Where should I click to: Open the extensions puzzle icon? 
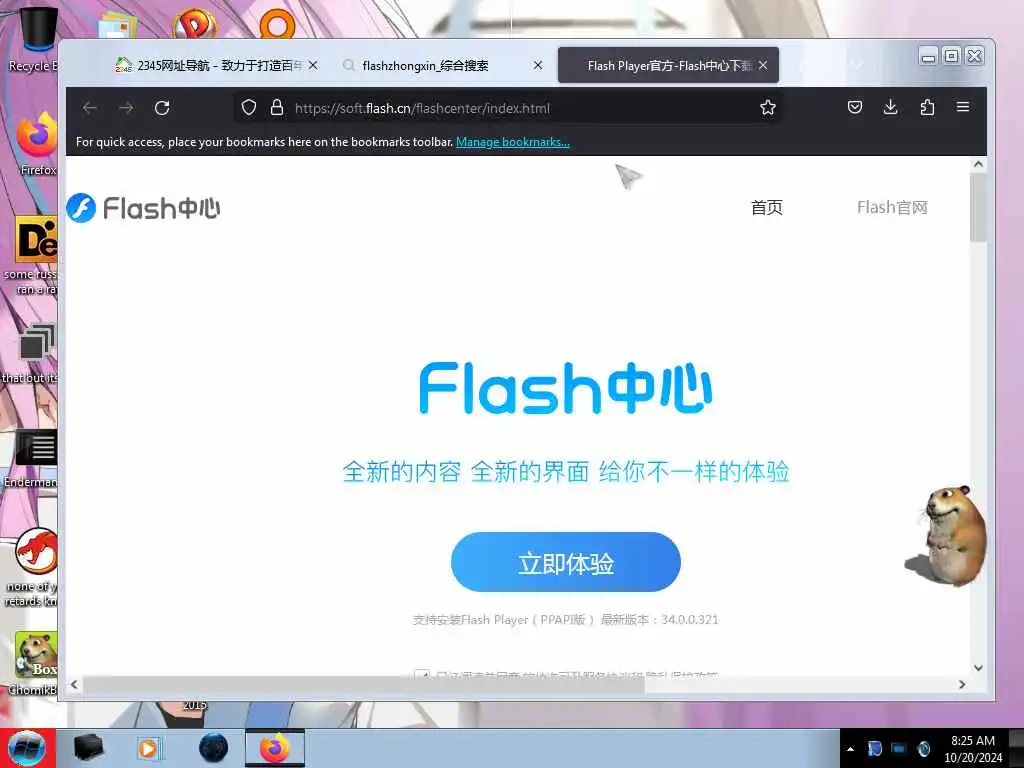[927, 107]
